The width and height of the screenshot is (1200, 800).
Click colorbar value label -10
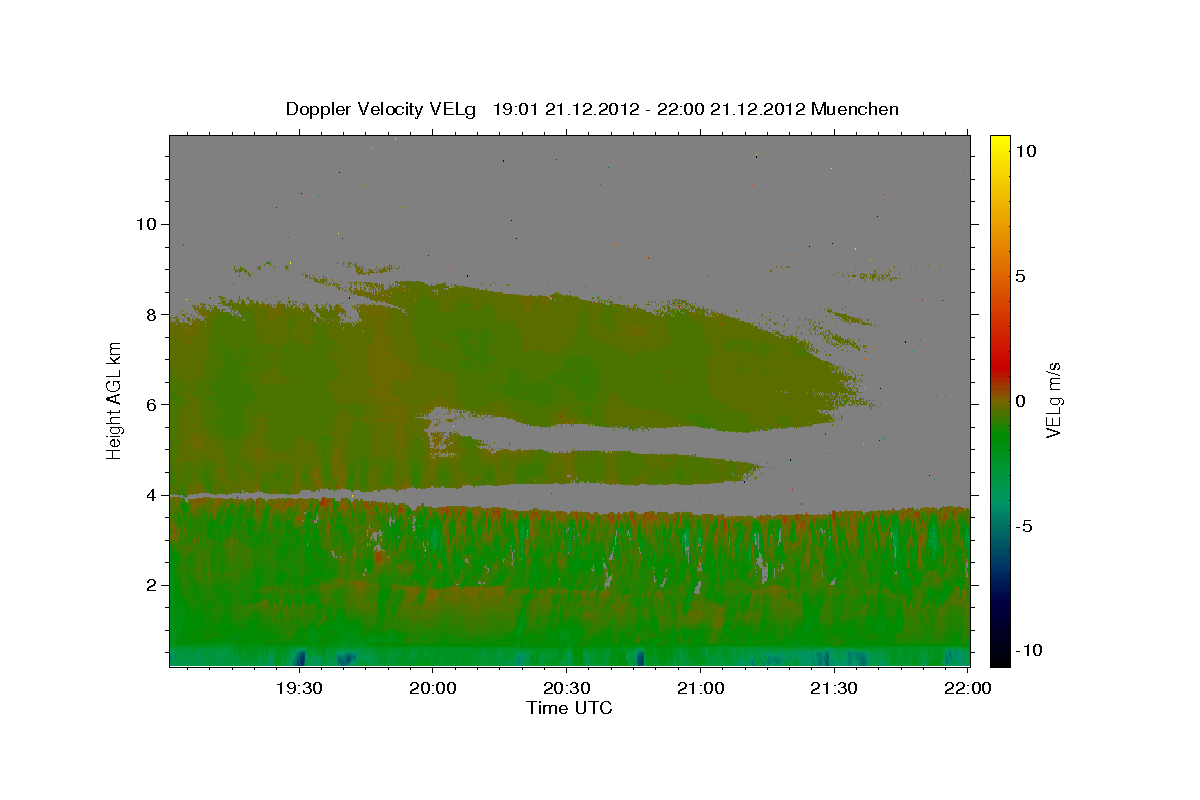[1029, 650]
